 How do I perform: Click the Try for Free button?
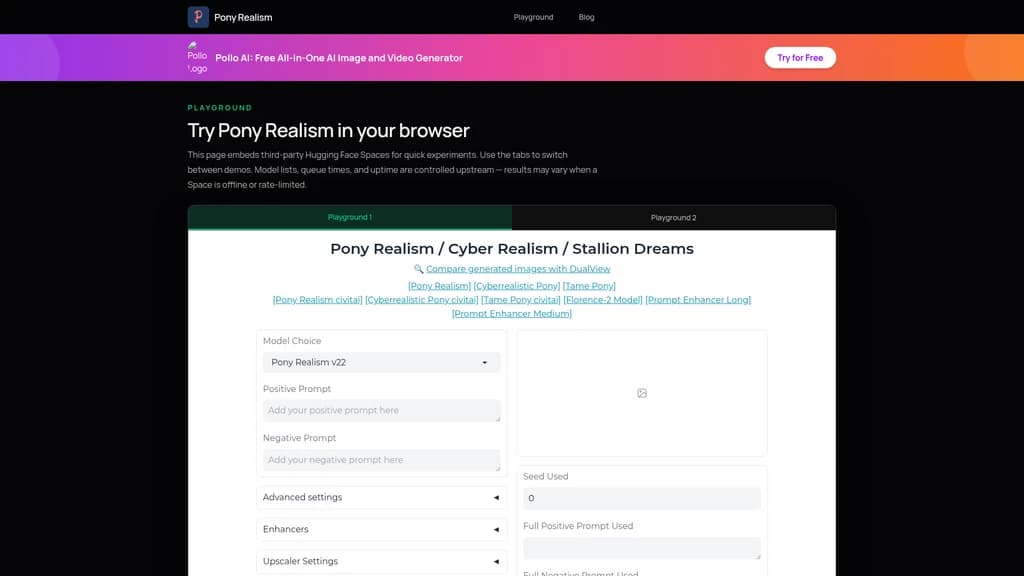click(800, 57)
